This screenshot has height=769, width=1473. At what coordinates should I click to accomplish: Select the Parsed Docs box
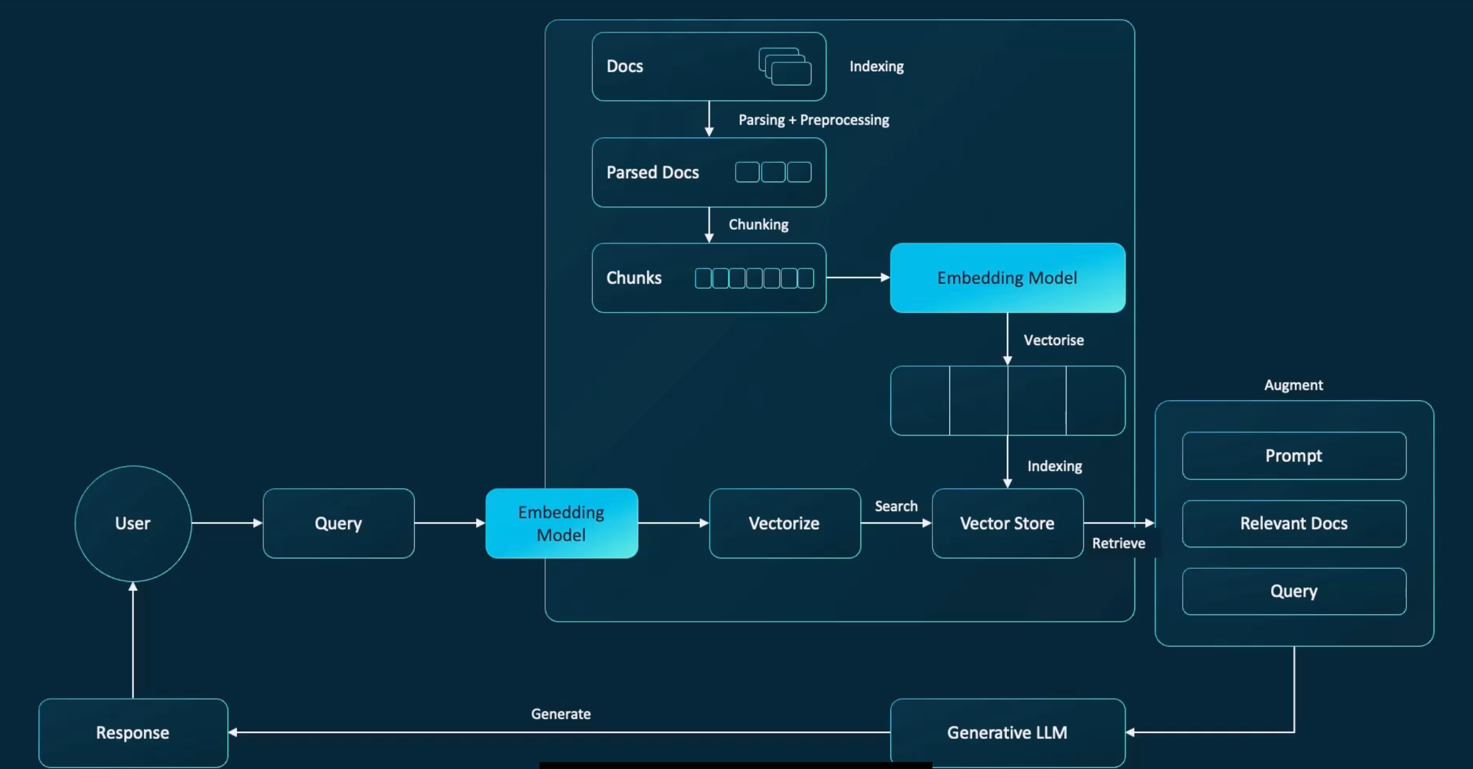pyautogui.click(x=709, y=172)
